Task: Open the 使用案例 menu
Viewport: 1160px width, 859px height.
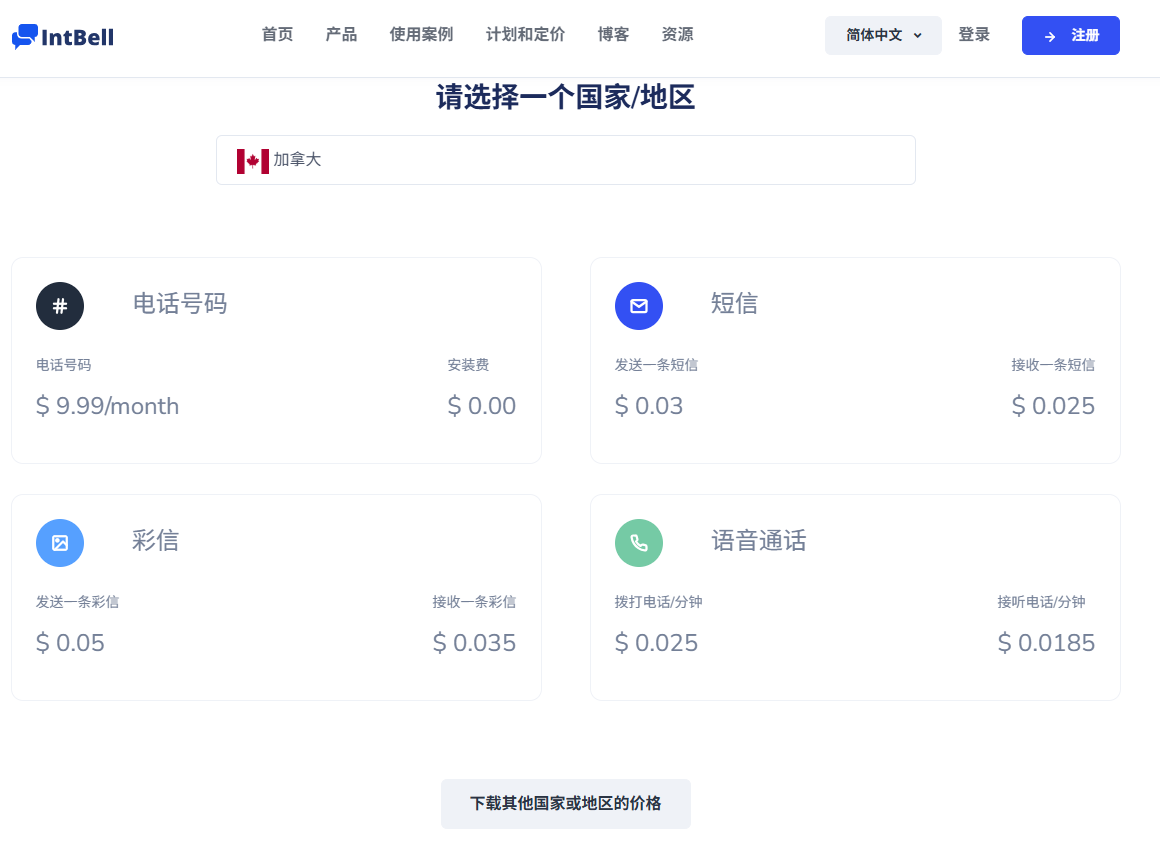Action: coord(422,34)
